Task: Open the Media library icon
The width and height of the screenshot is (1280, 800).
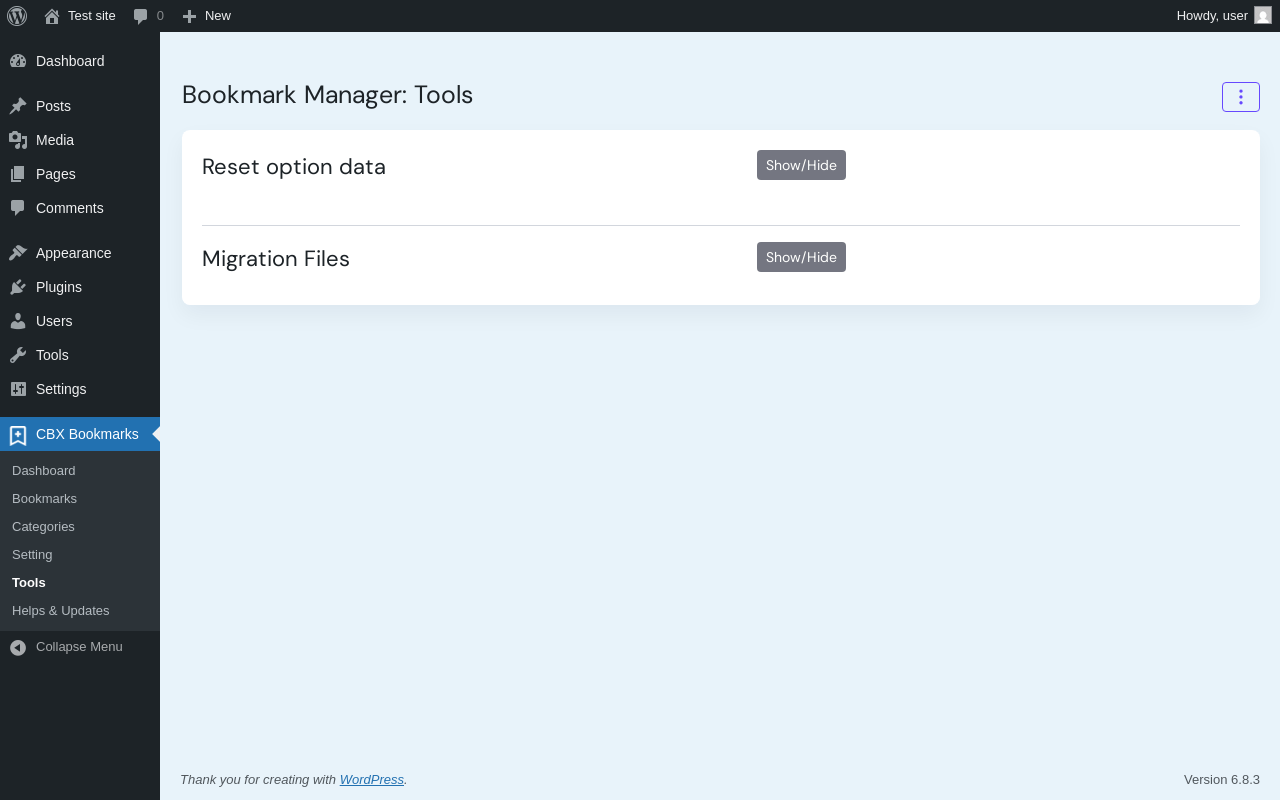Action: pos(18,140)
